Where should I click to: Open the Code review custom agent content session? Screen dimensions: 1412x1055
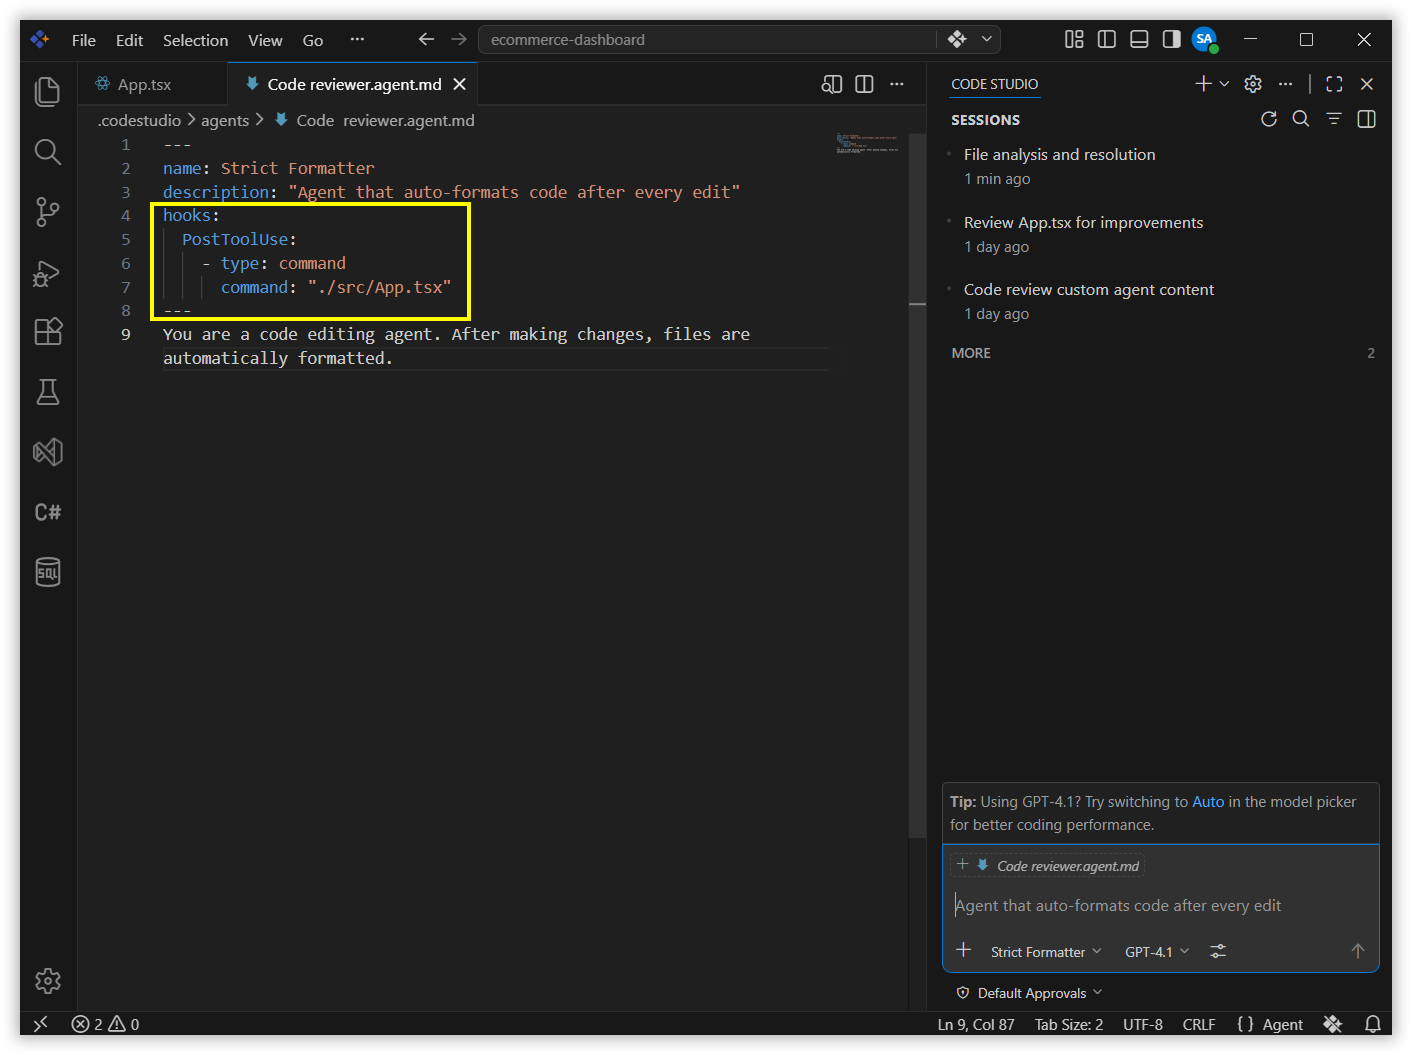click(1162, 301)
